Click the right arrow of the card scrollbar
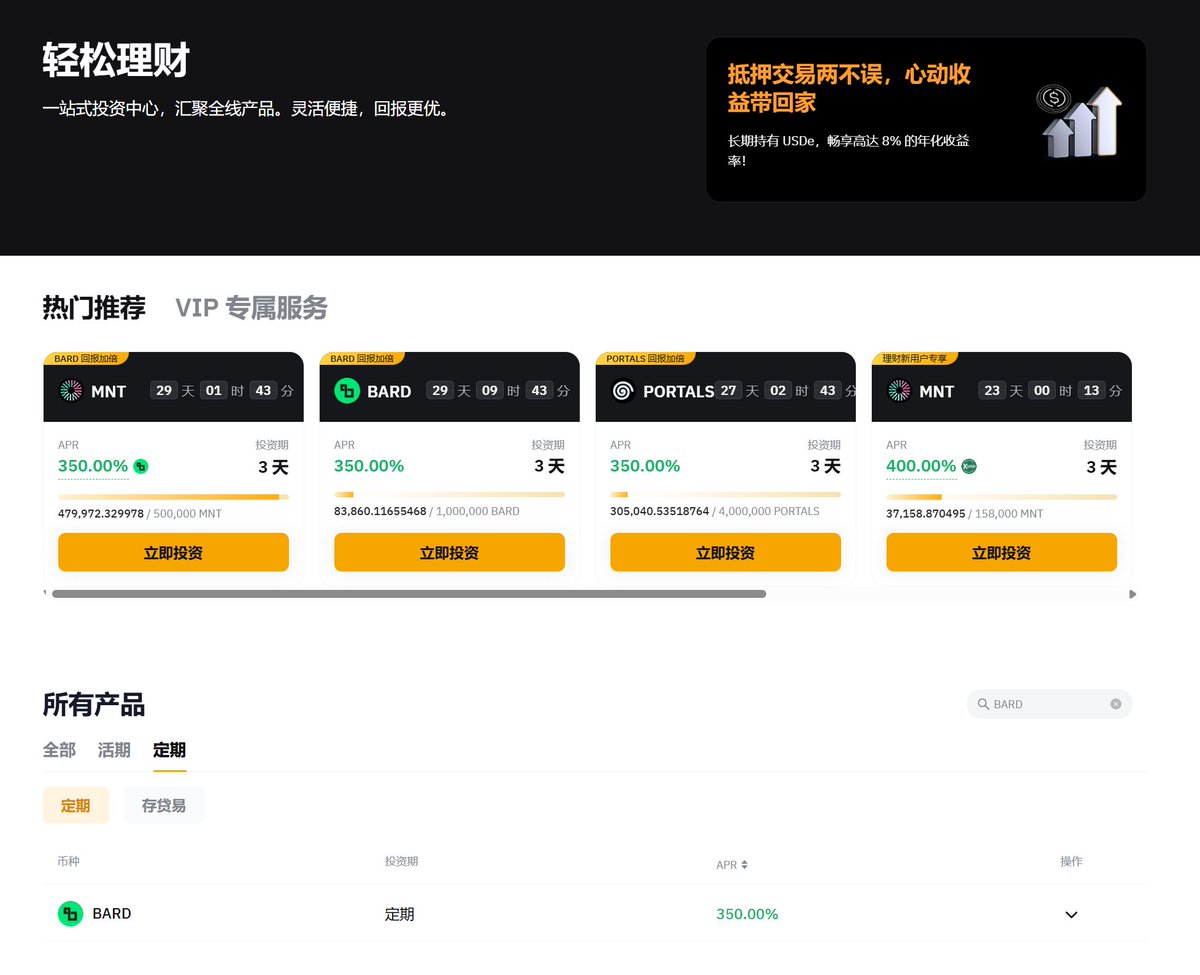 pyautogui.click(x=1132, y=594)
